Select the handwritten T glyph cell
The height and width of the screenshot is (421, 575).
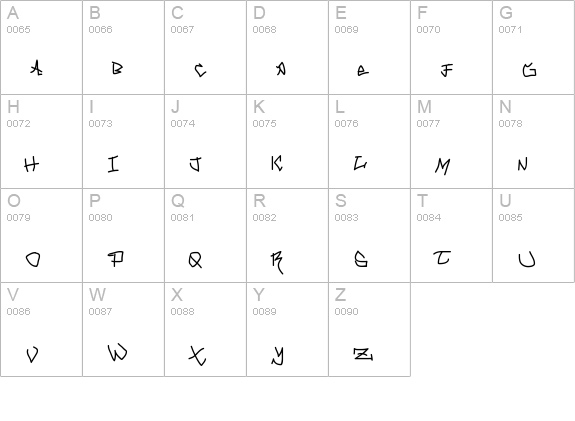[451, 235]
